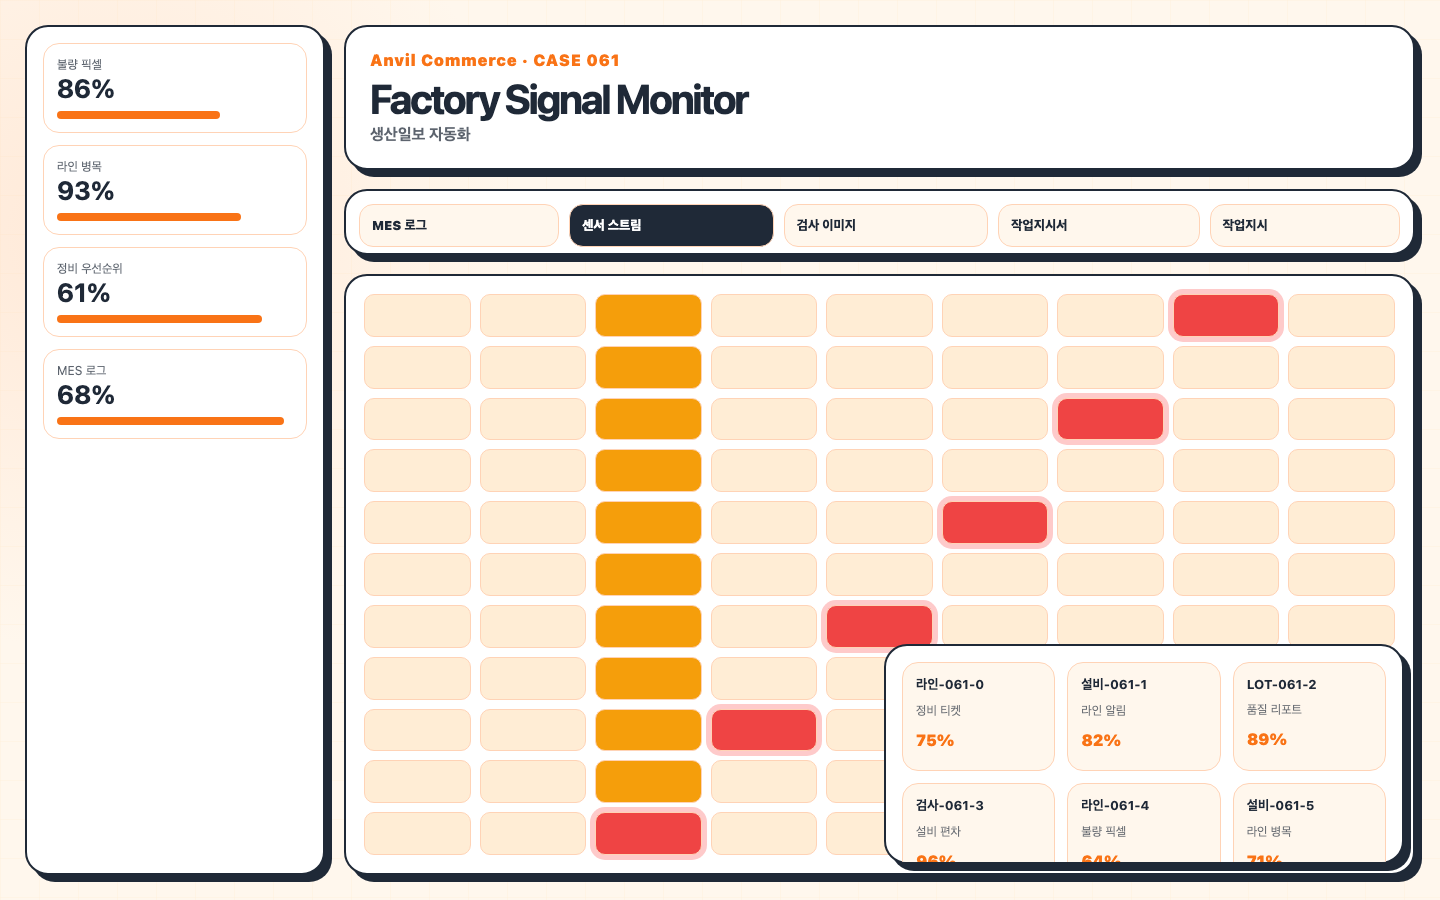This screenshot has width=1440, height=900.
Task: Open the 라인 병목 93% metric card
Action: pyautogui.click(x=175, y=190)
